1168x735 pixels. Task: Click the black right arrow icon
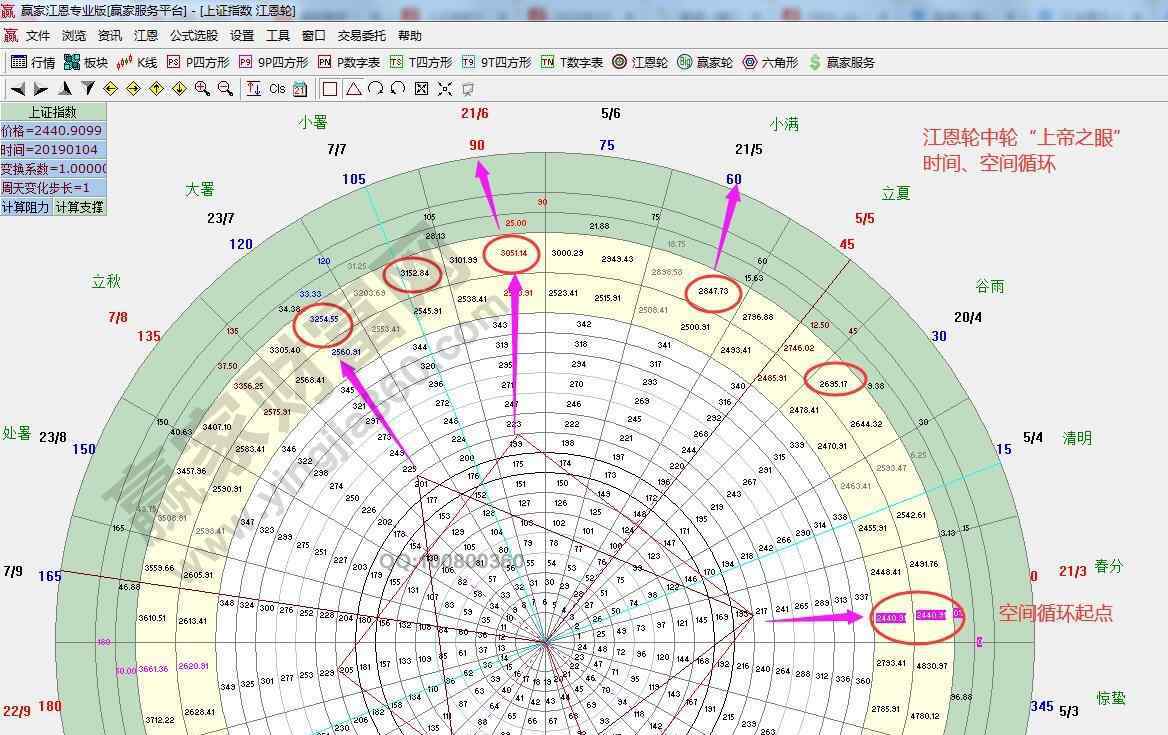41,89
